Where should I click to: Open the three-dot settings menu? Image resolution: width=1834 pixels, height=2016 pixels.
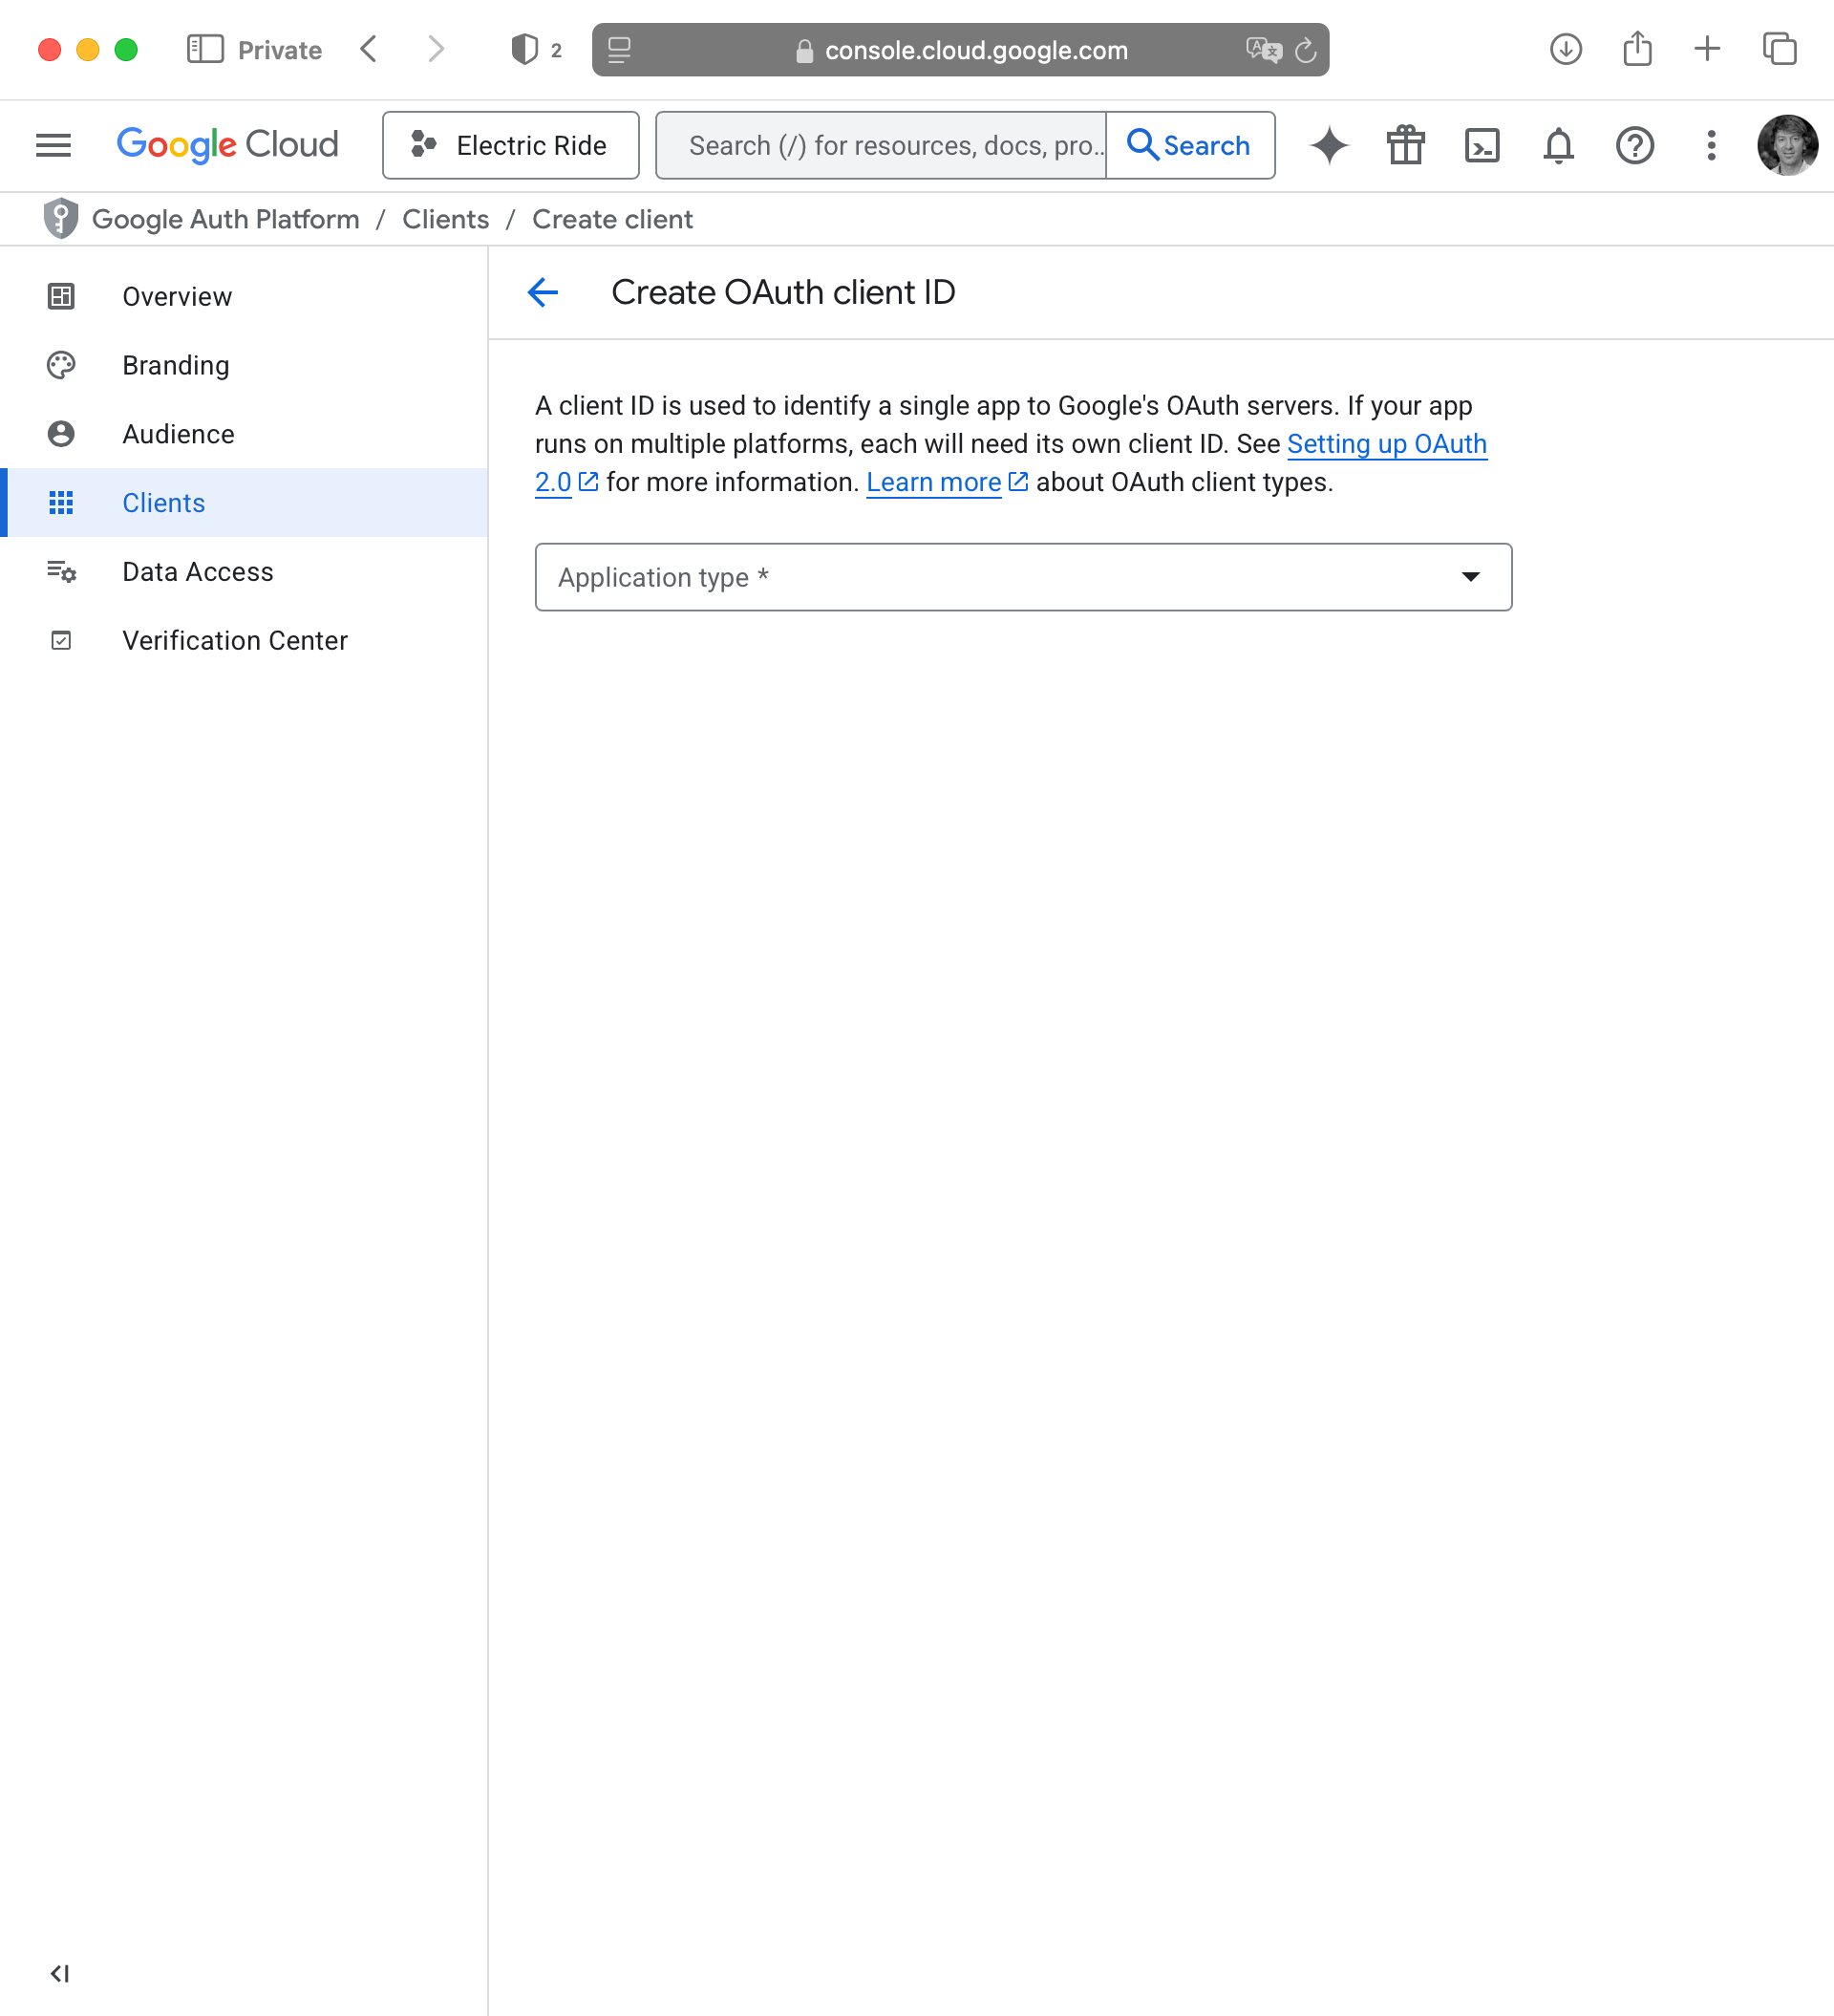pyautogui.click(x=1711, y=146)
